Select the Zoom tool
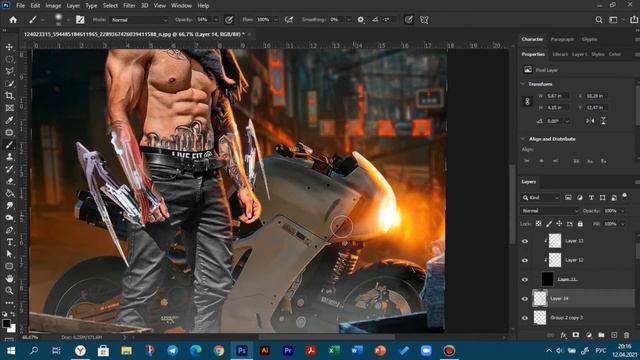This screenshot has width=640, height=360. click(9, 291)
